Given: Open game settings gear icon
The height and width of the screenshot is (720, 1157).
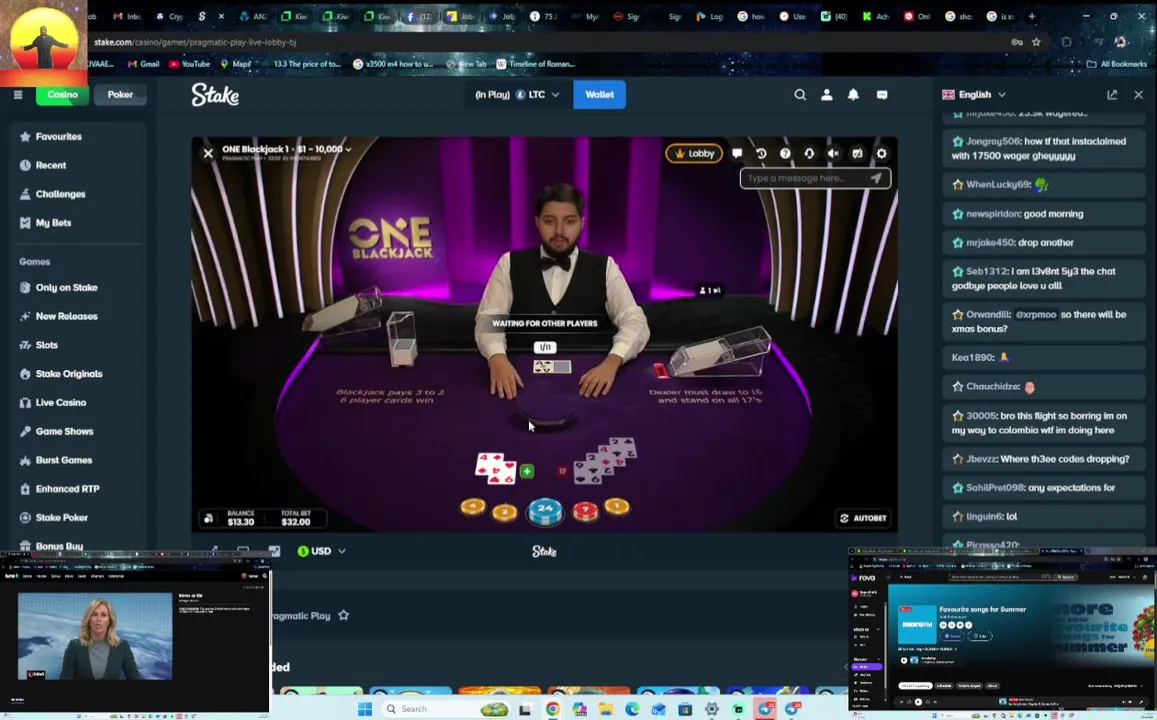Looking at the screenshot, I should pos(882,153).
